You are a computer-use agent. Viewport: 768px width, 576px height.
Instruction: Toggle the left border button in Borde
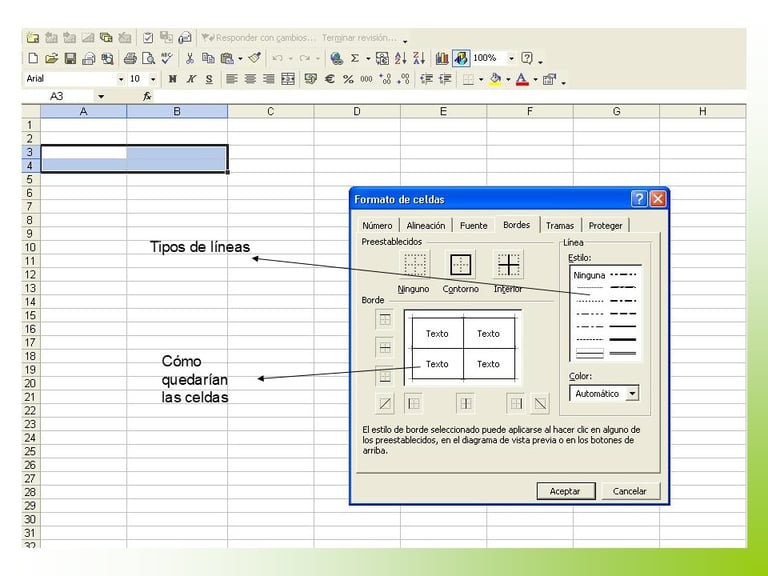click(414, 403)
